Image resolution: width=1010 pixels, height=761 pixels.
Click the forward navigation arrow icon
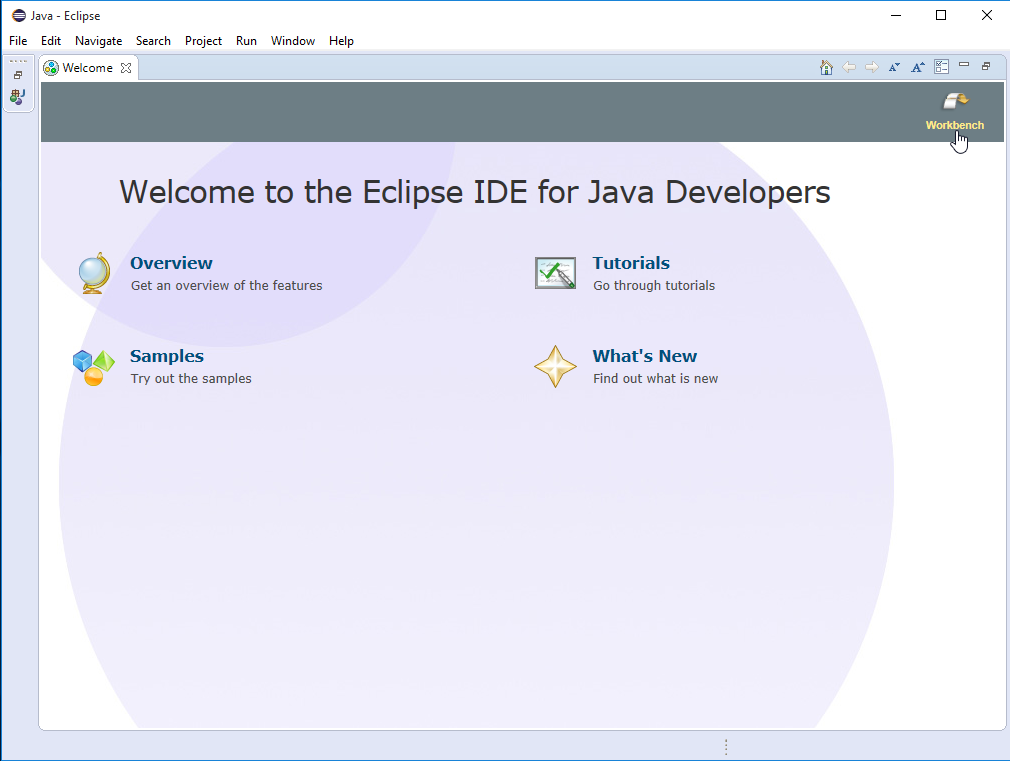(871, 66)
